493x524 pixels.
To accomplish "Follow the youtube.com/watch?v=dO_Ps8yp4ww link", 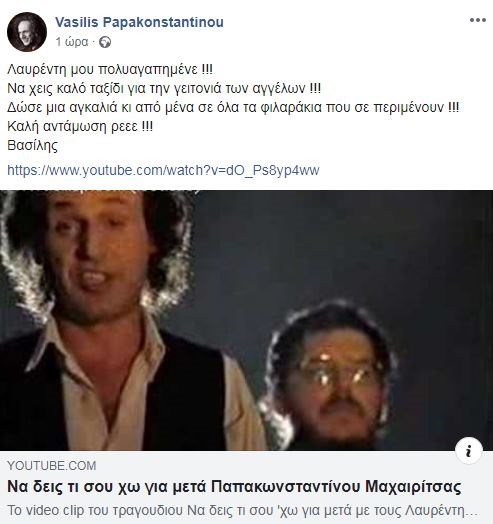I will coord(163,170).
